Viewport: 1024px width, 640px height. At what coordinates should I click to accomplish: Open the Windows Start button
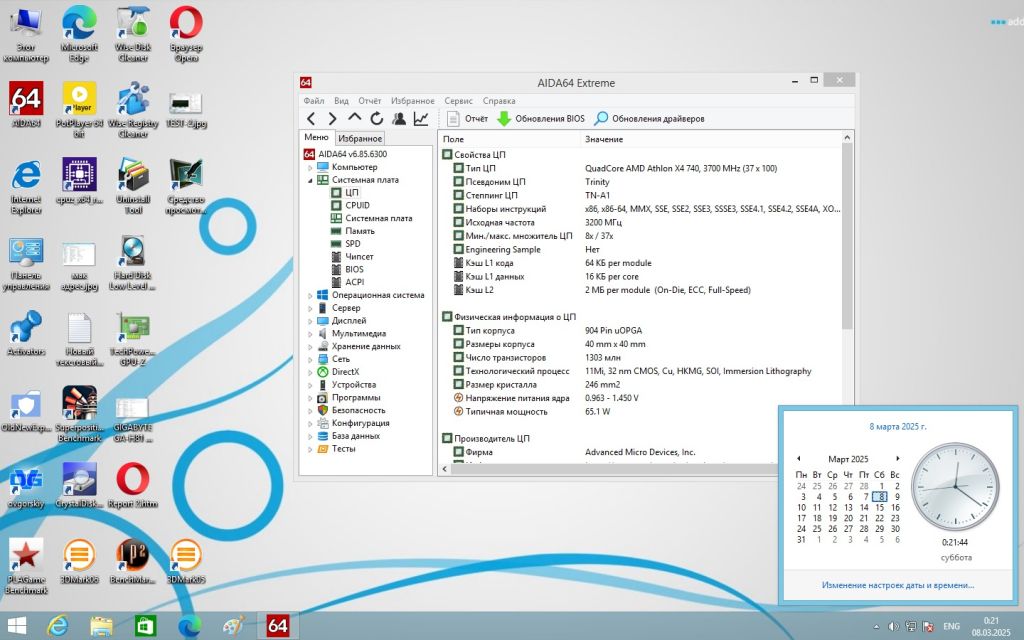point(16,626)
